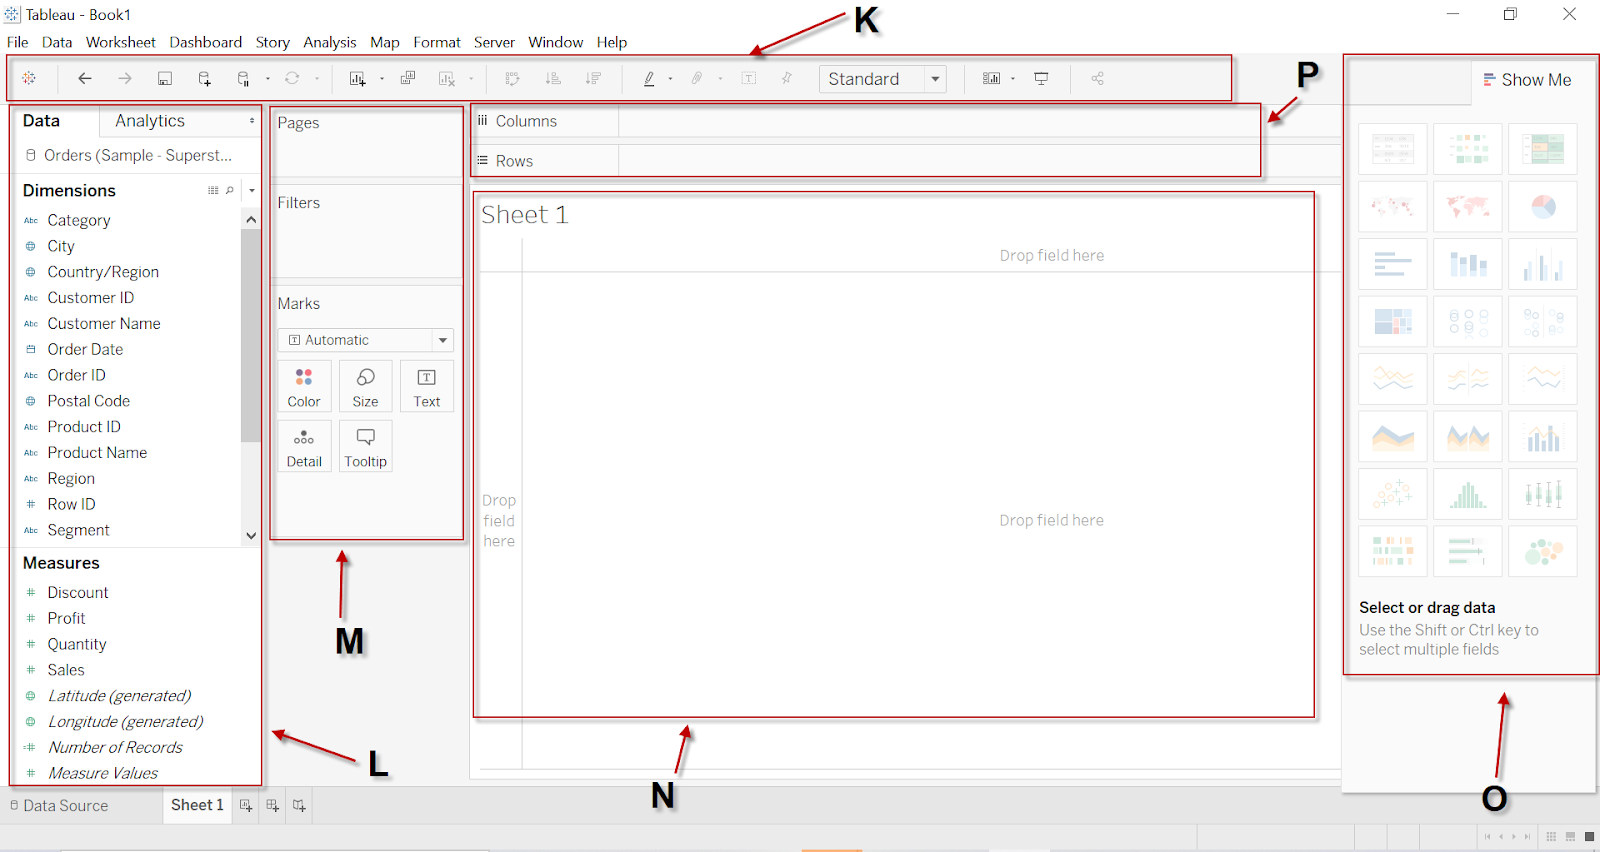Click the New Dashboard tab icon at bottom
Image resolution: width=1600 pixels, height=852 pixels.
click(x=272, y=805)
